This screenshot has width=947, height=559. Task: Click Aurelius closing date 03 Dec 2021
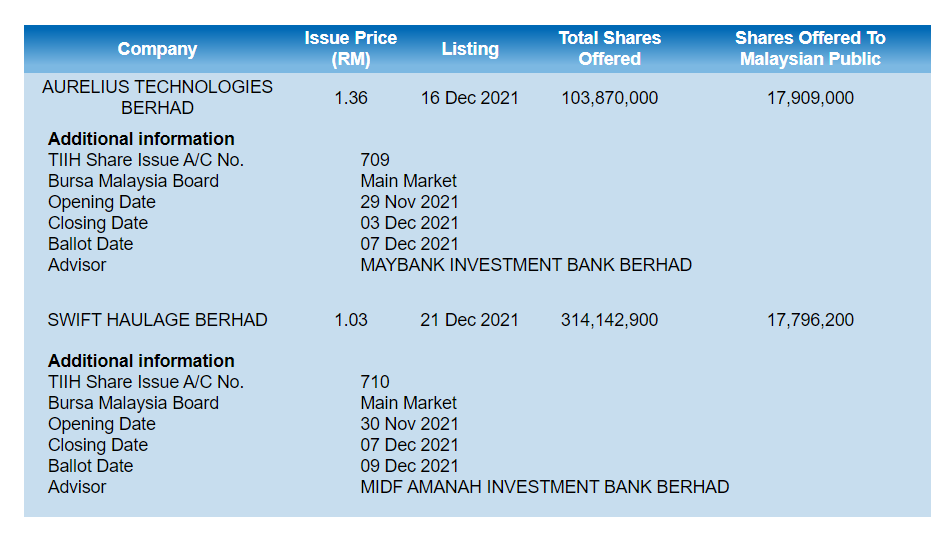coord(409,223)
